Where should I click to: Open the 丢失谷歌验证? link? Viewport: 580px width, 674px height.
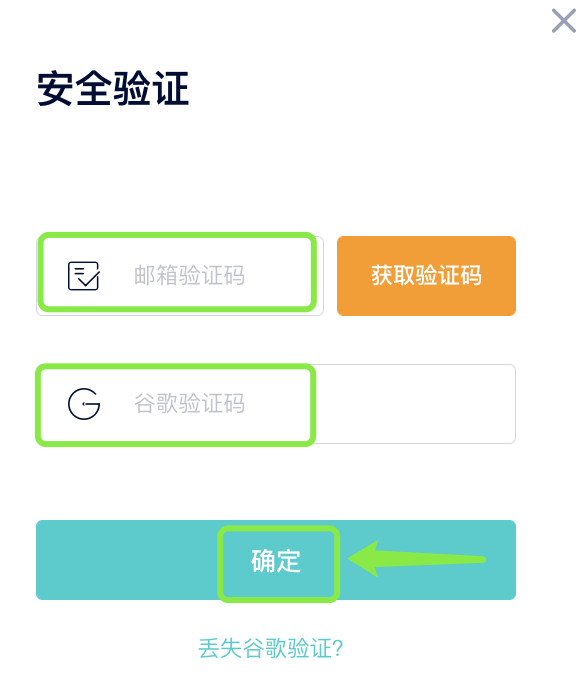(x=270, y=648)
